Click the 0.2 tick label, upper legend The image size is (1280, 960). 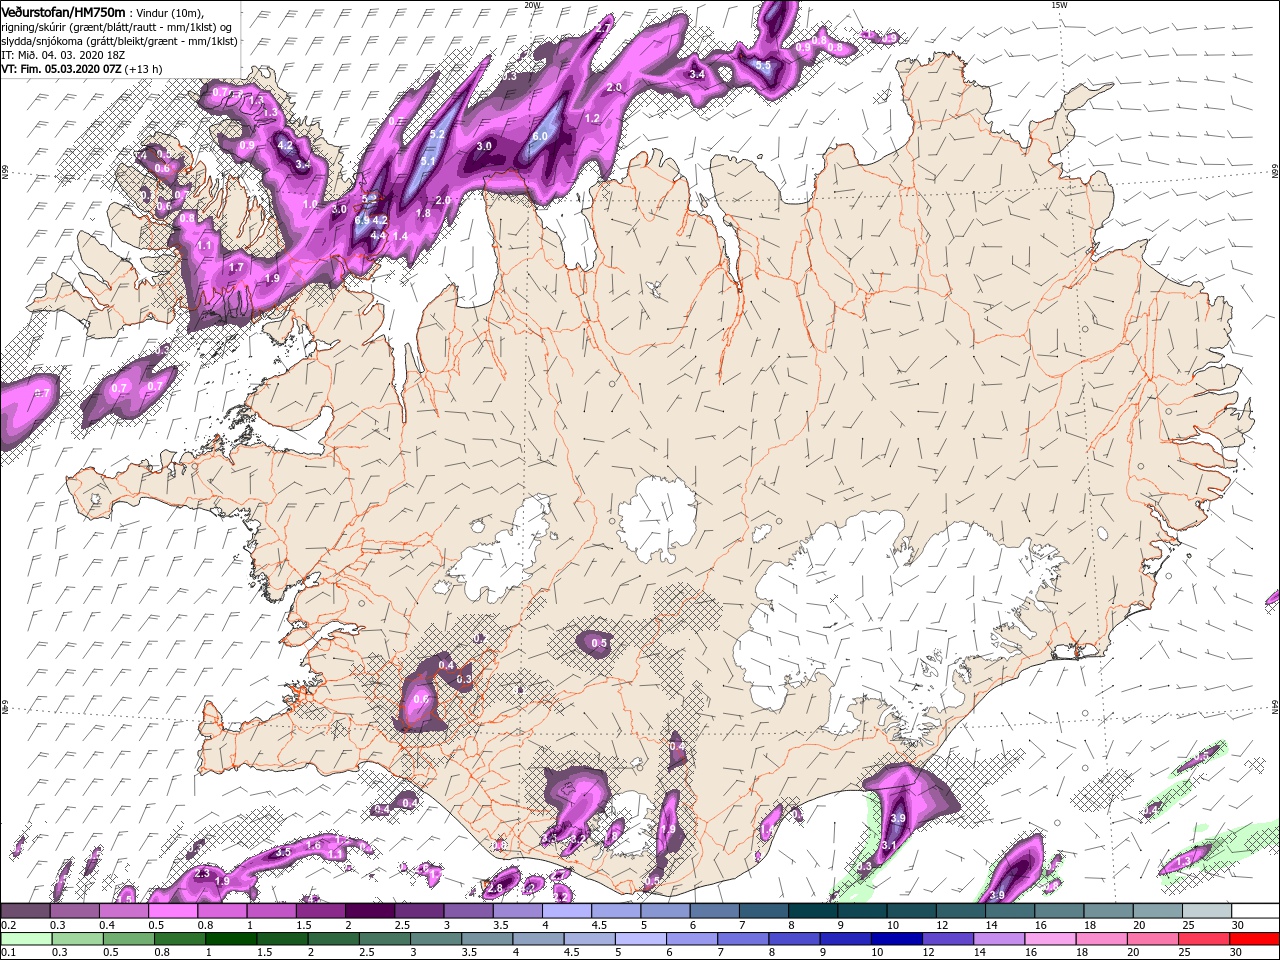[x=8, y=925]
